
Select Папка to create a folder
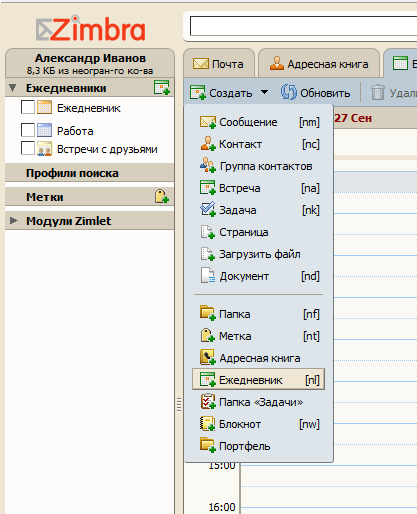(259, 314)
